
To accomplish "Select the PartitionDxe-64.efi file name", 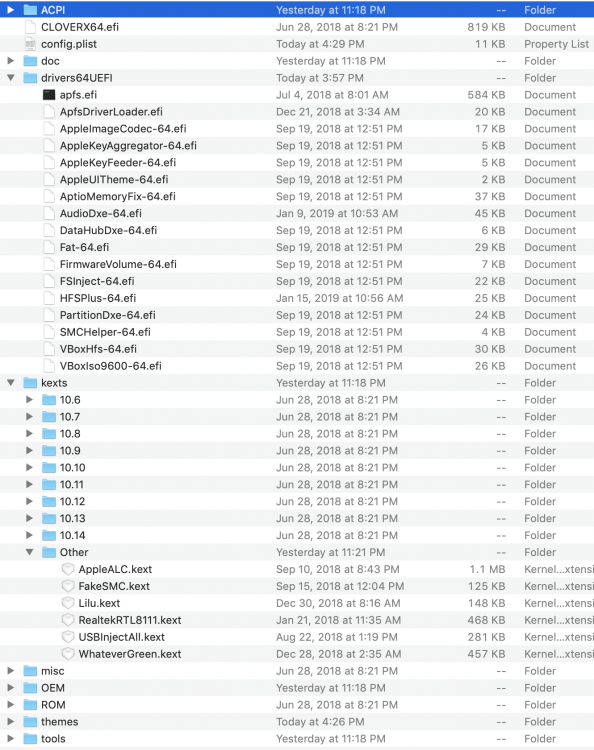I will [x=108, y=315].
